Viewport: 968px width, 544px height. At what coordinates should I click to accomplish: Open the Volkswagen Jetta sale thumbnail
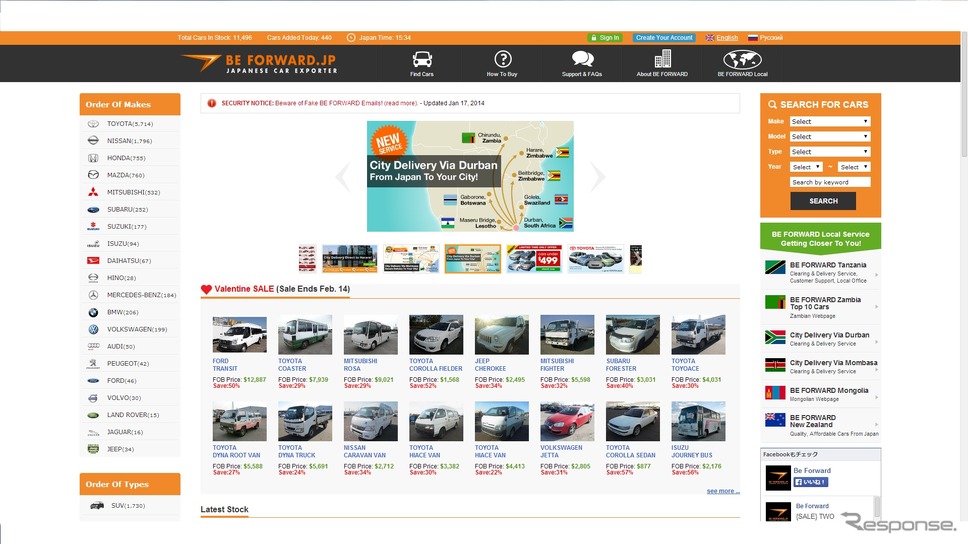(x=567, y=421)
